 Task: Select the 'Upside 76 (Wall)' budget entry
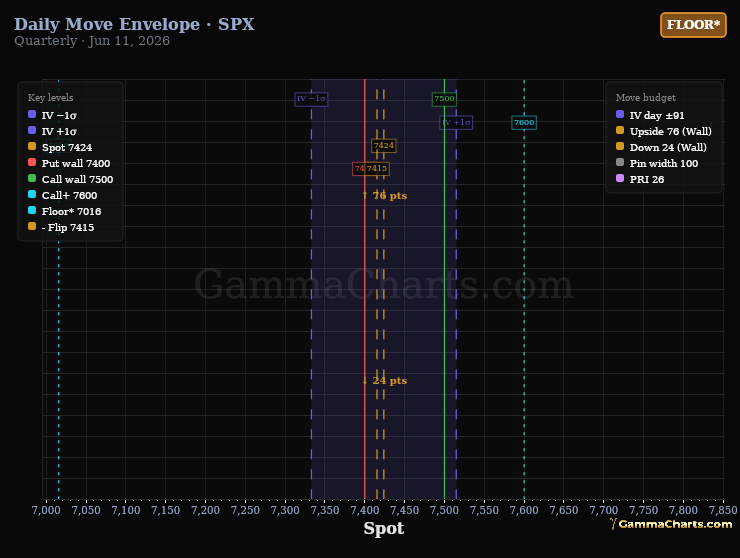click(671, 131)
